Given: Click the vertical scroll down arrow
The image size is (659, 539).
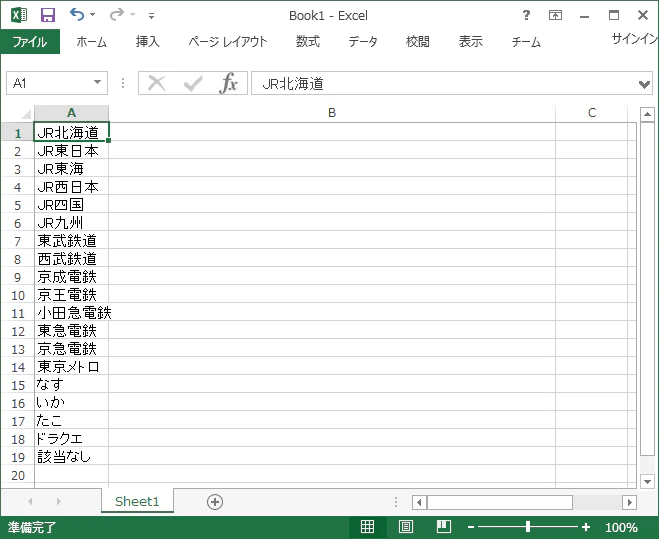Looking at the screenshot, I should [x=647, y=481].
